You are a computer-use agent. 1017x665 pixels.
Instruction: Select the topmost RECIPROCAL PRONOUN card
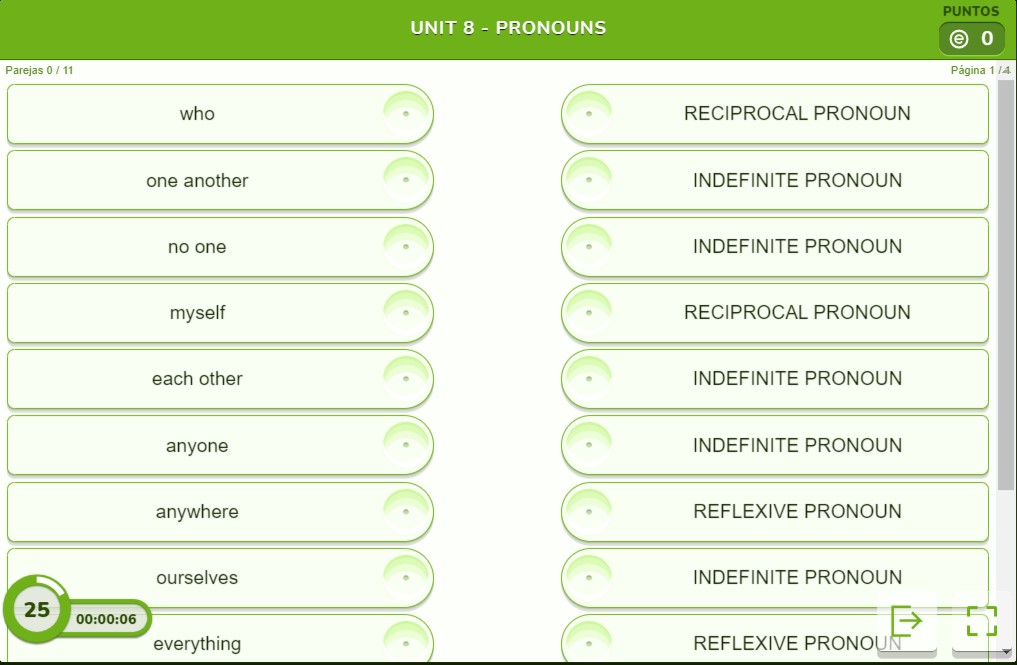(796, 114)
